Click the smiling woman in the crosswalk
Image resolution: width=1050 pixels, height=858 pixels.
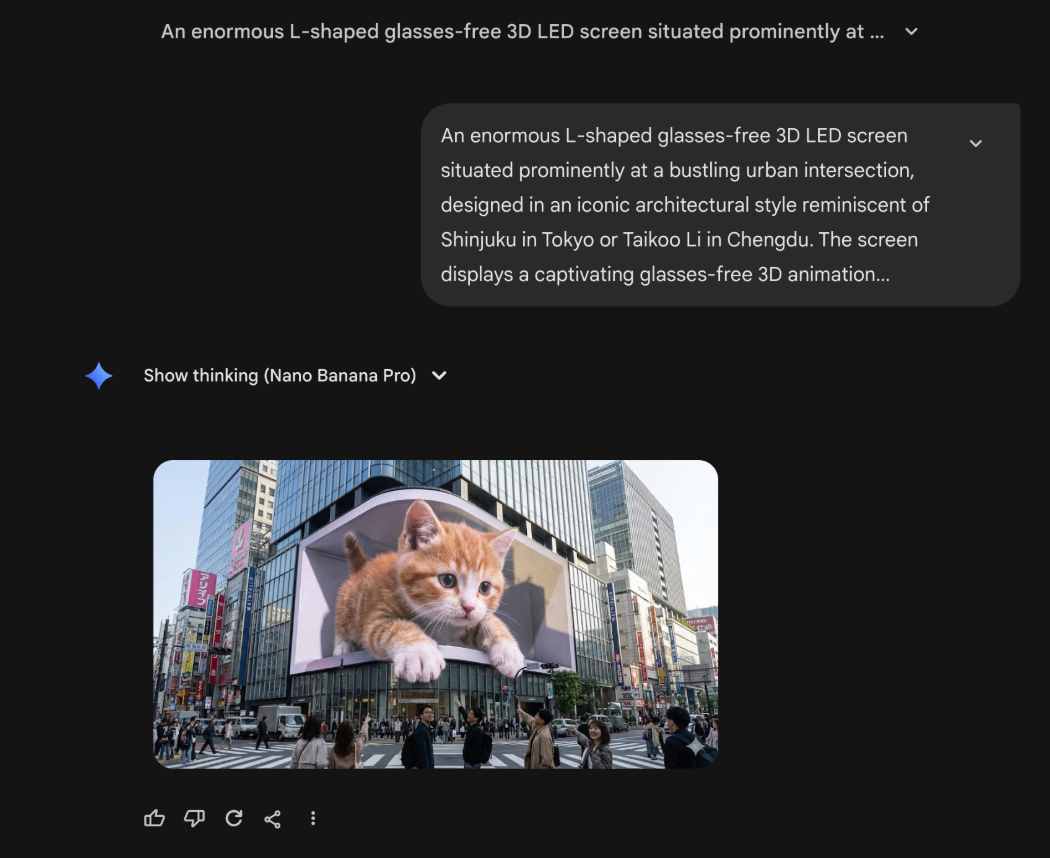[x=596, y=743]
